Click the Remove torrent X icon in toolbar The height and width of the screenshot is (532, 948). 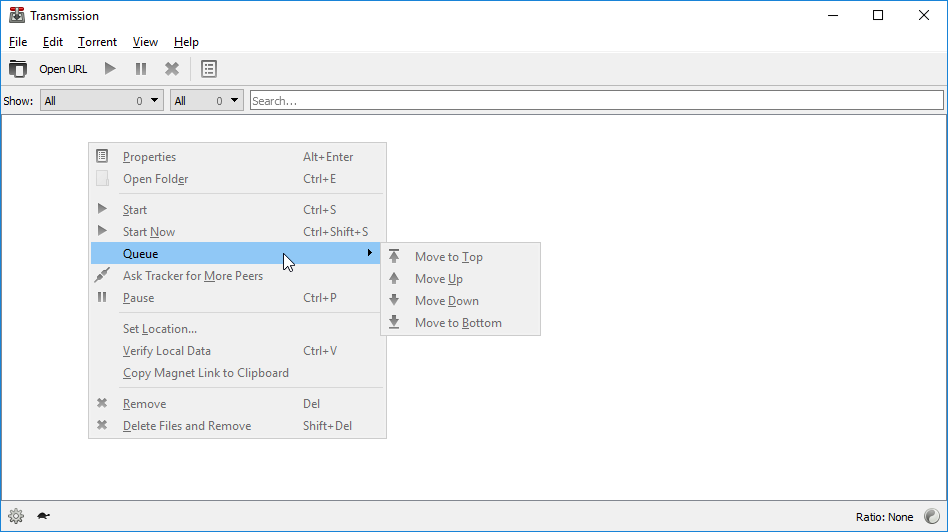tap(172, 69)
